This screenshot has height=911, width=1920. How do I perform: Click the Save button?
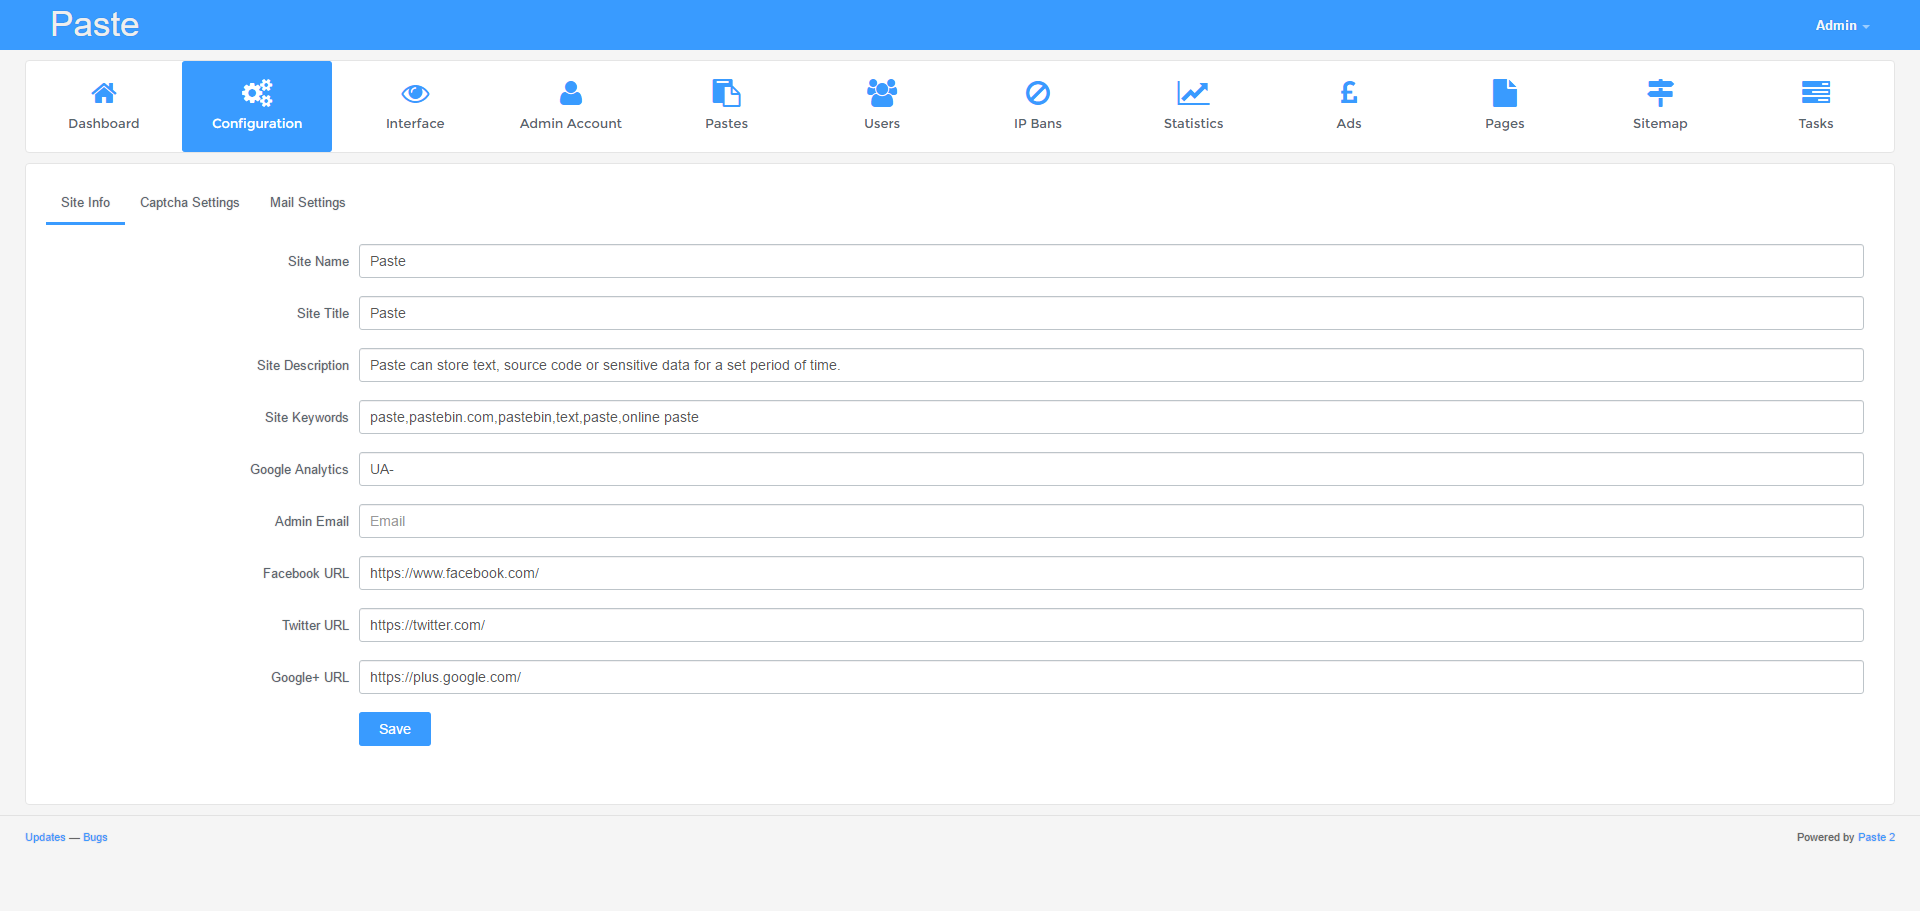click(394, 728)
